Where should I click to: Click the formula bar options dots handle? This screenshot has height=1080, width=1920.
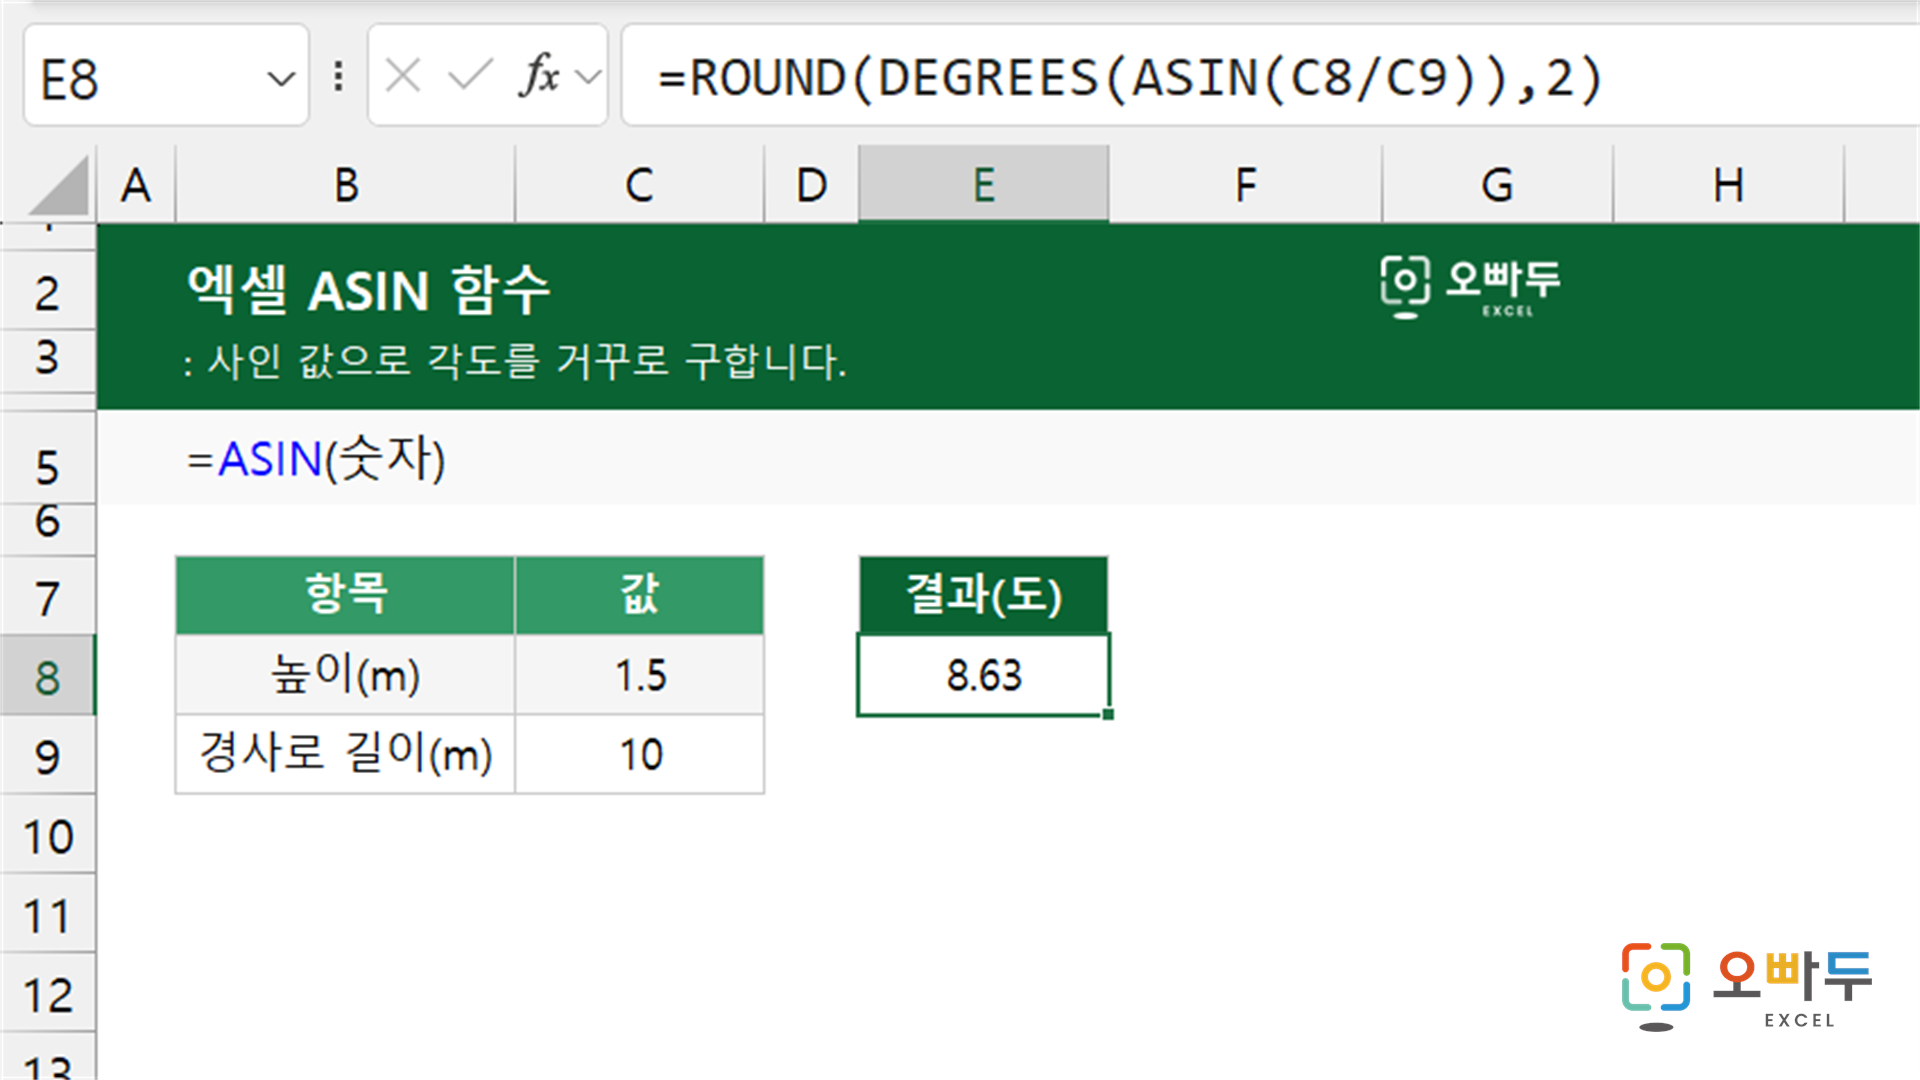click(339, 76)
